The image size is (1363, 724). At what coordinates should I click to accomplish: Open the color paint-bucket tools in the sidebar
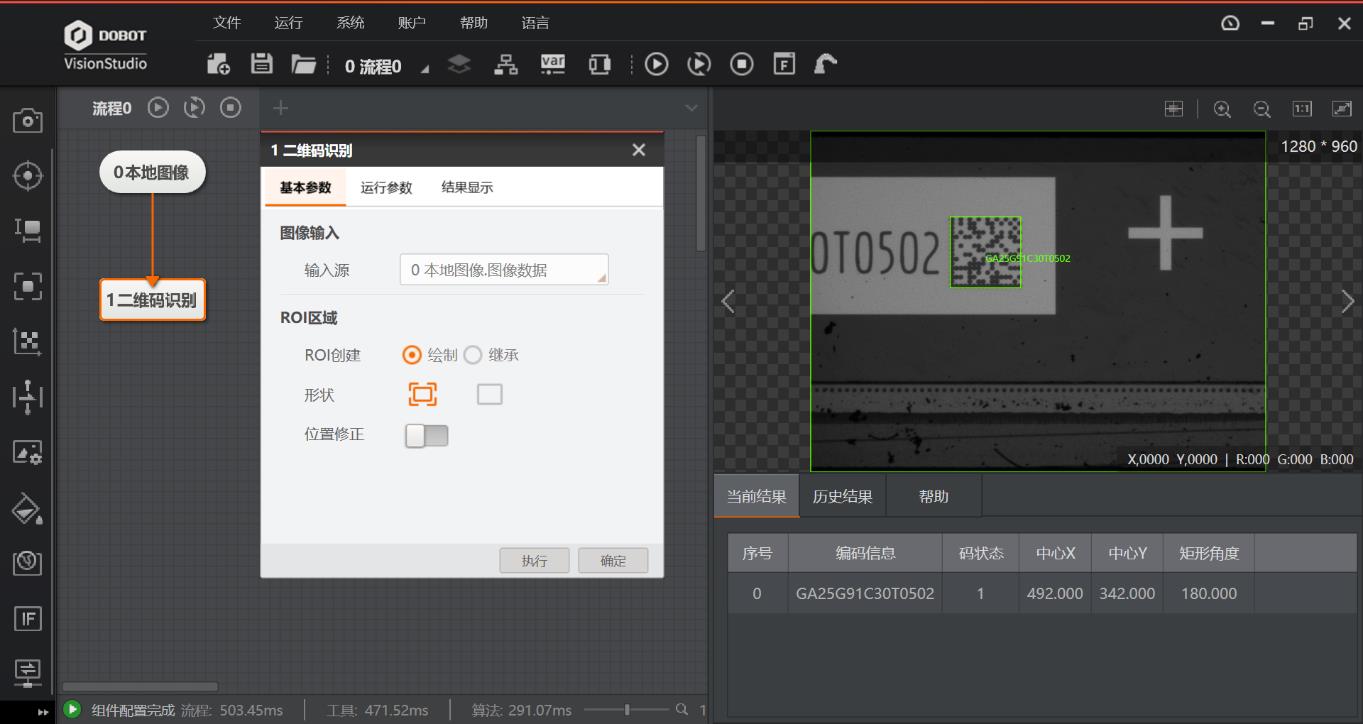[28, 508]
